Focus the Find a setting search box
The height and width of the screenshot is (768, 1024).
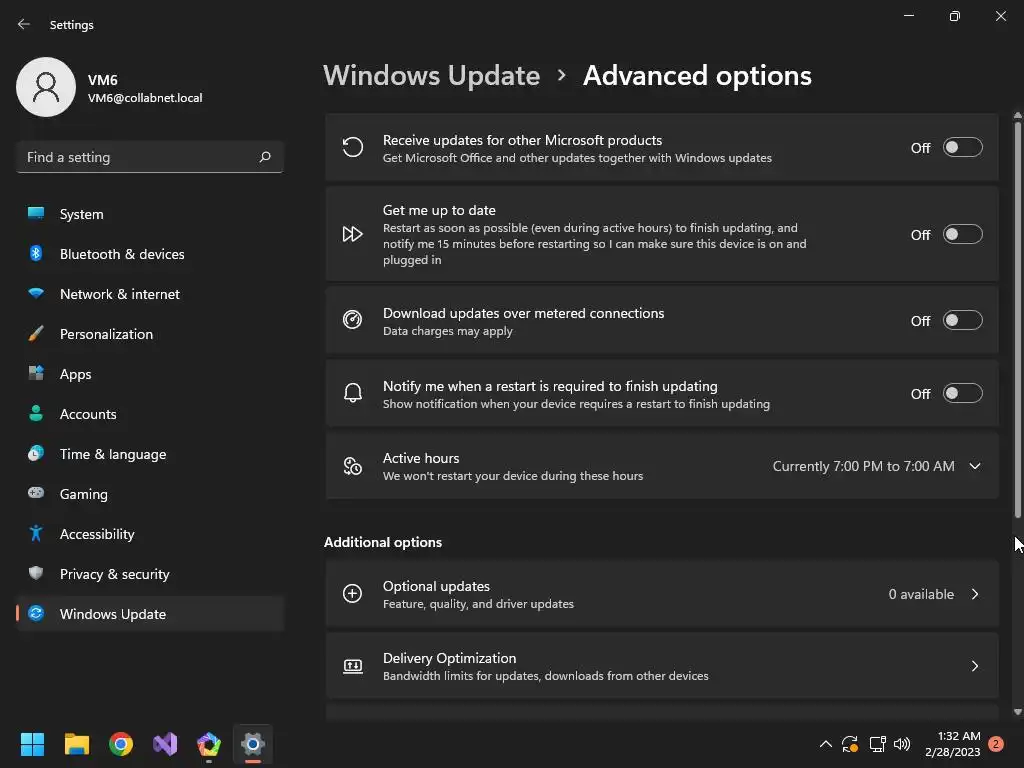coord(150,157)
